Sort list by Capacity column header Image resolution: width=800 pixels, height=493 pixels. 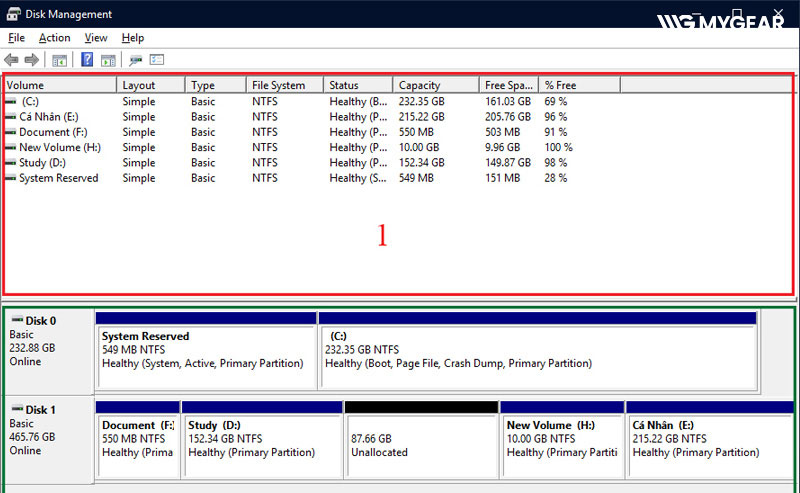point(419,85)
